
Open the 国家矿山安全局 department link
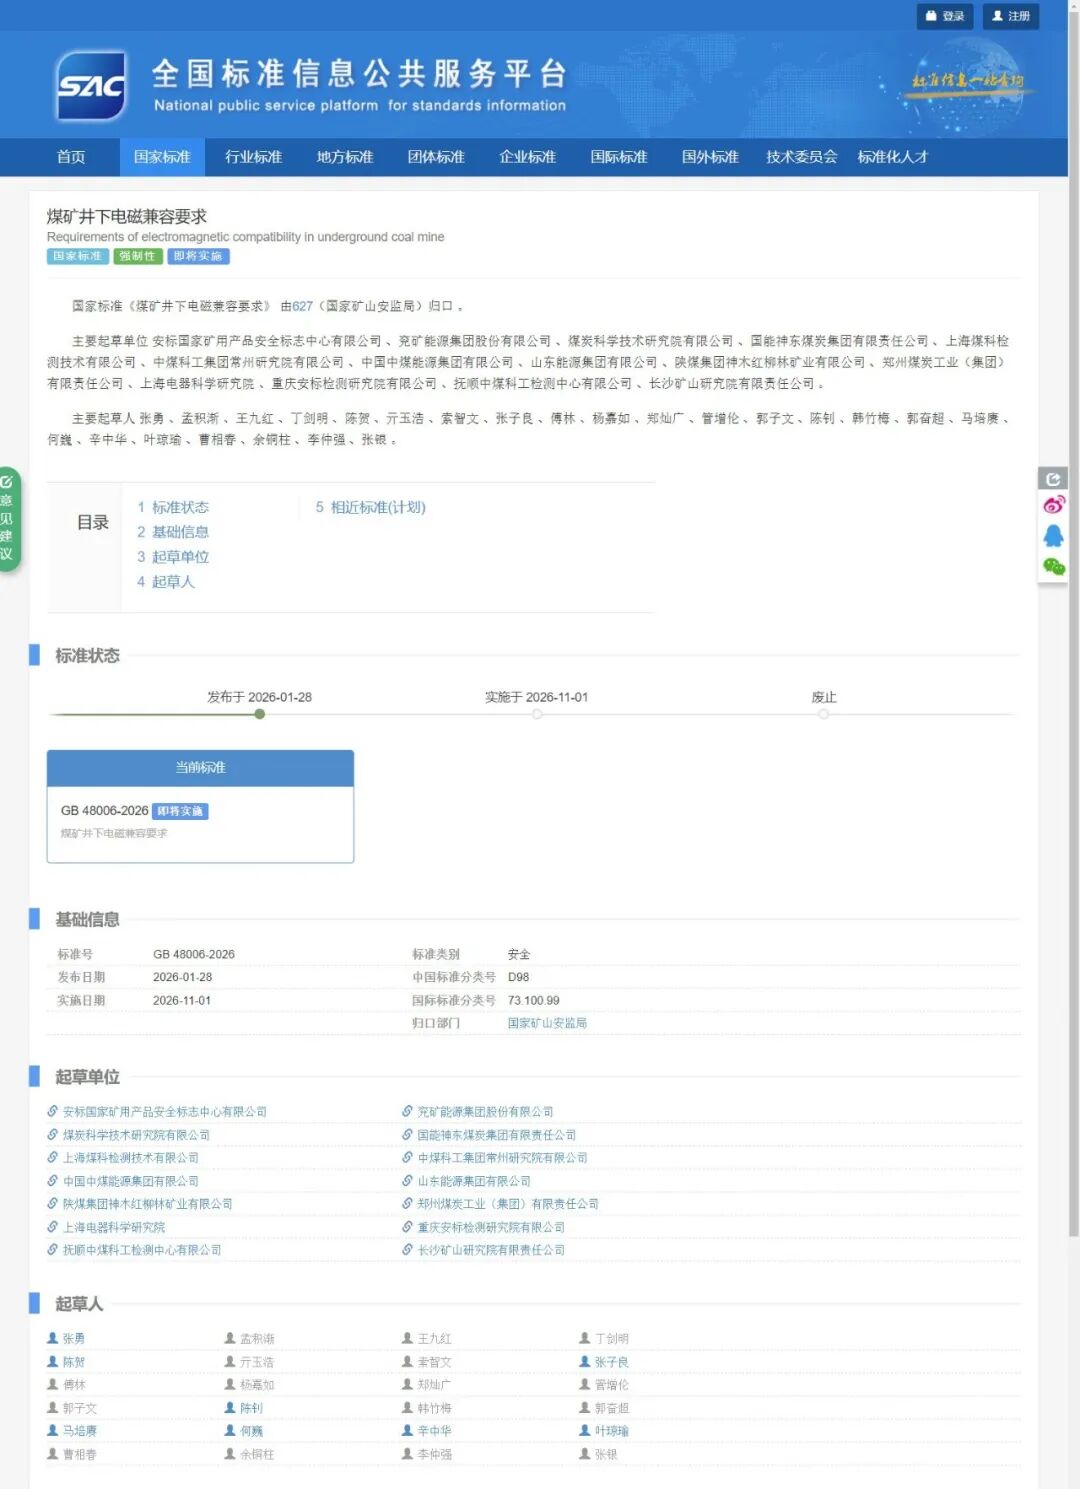[547, 1023]
